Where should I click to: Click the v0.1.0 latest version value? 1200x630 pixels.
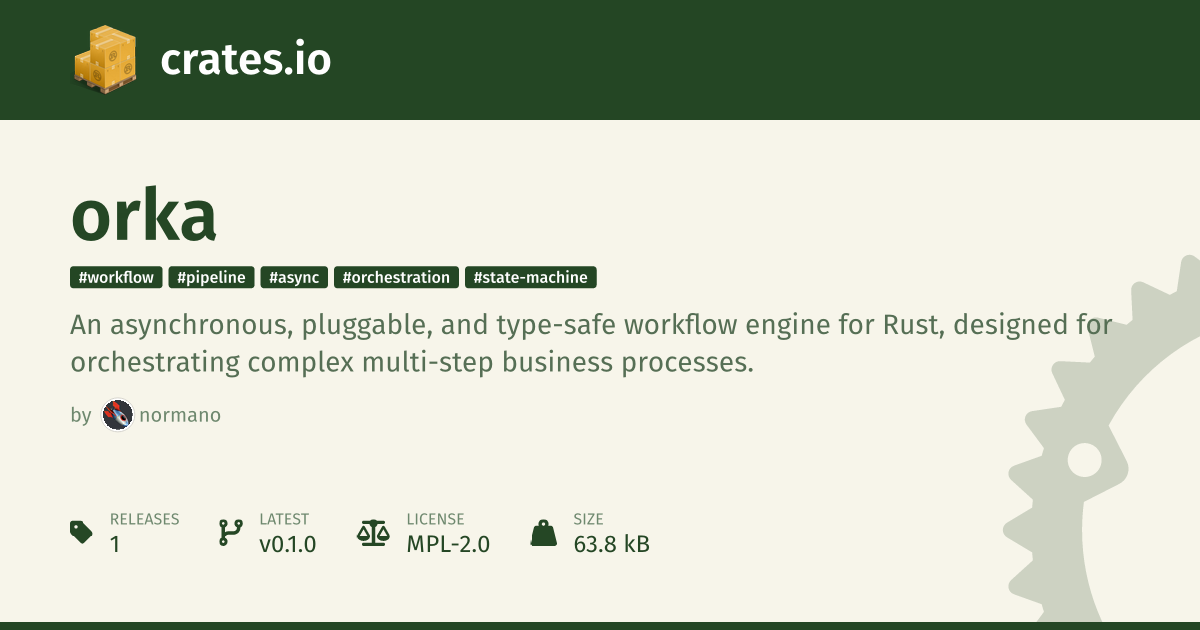(287, 545)
